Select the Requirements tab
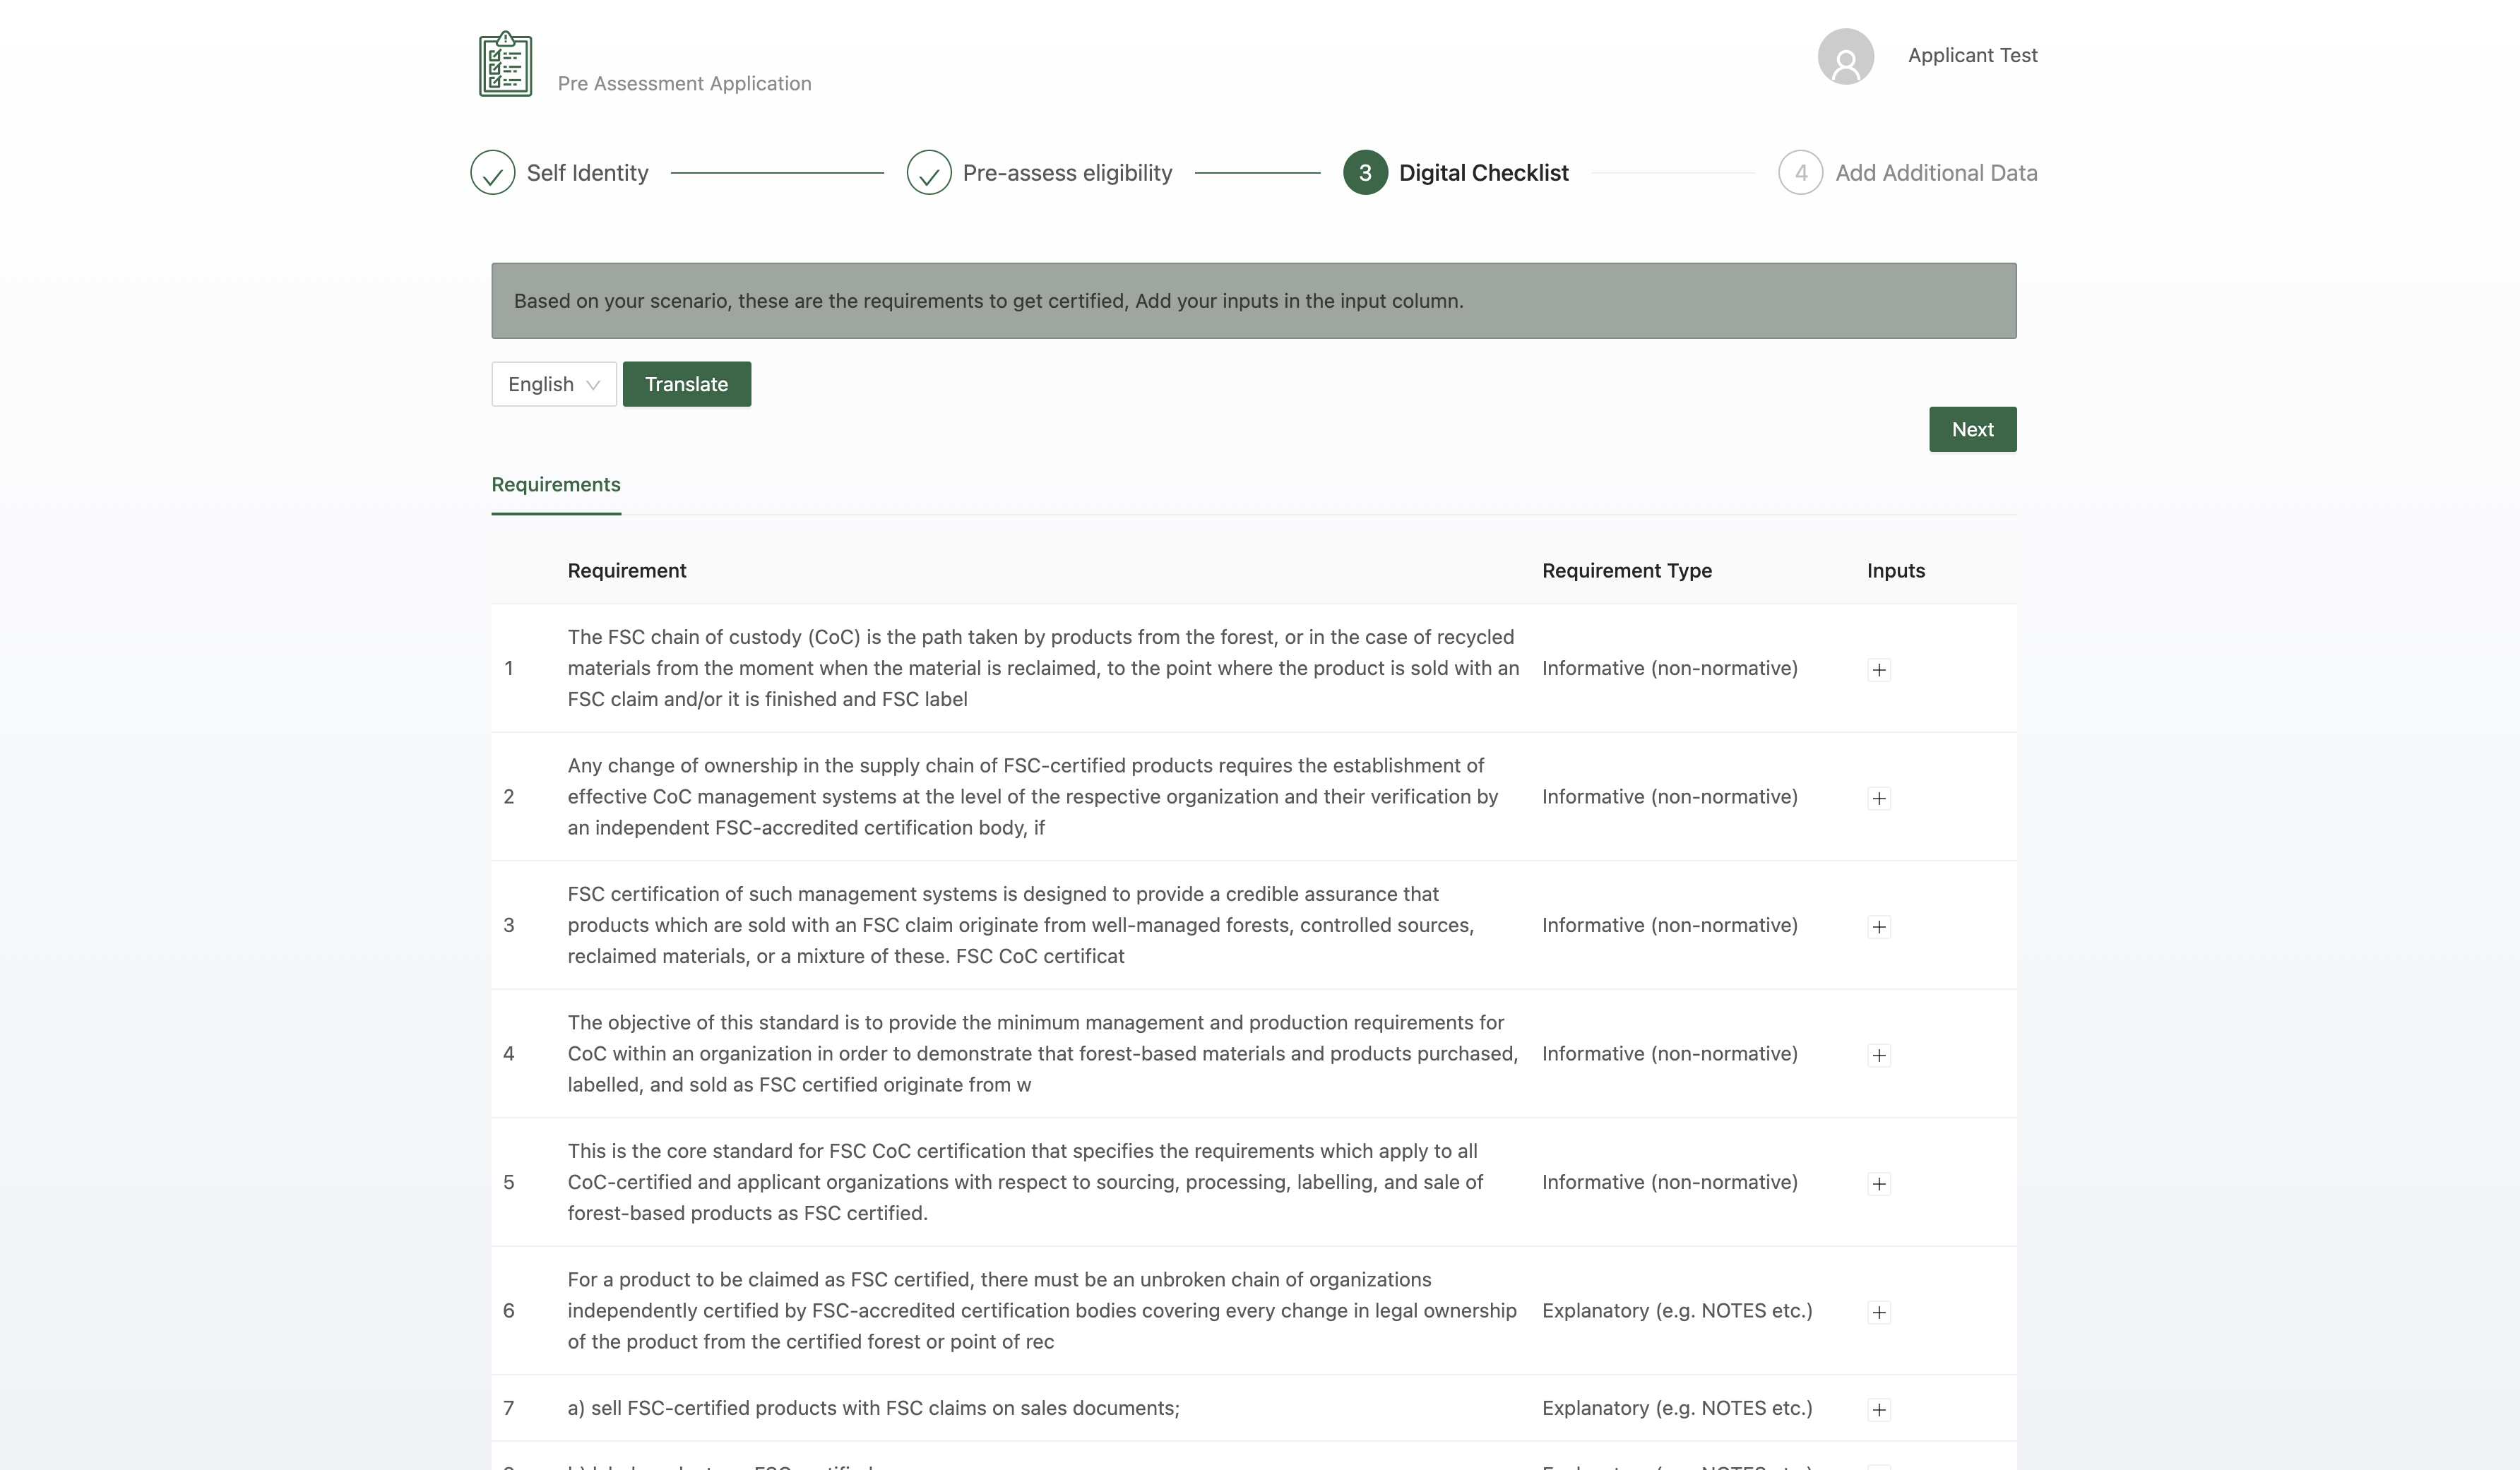The width and height of the screenshot is (2520, 1470). 555,485
